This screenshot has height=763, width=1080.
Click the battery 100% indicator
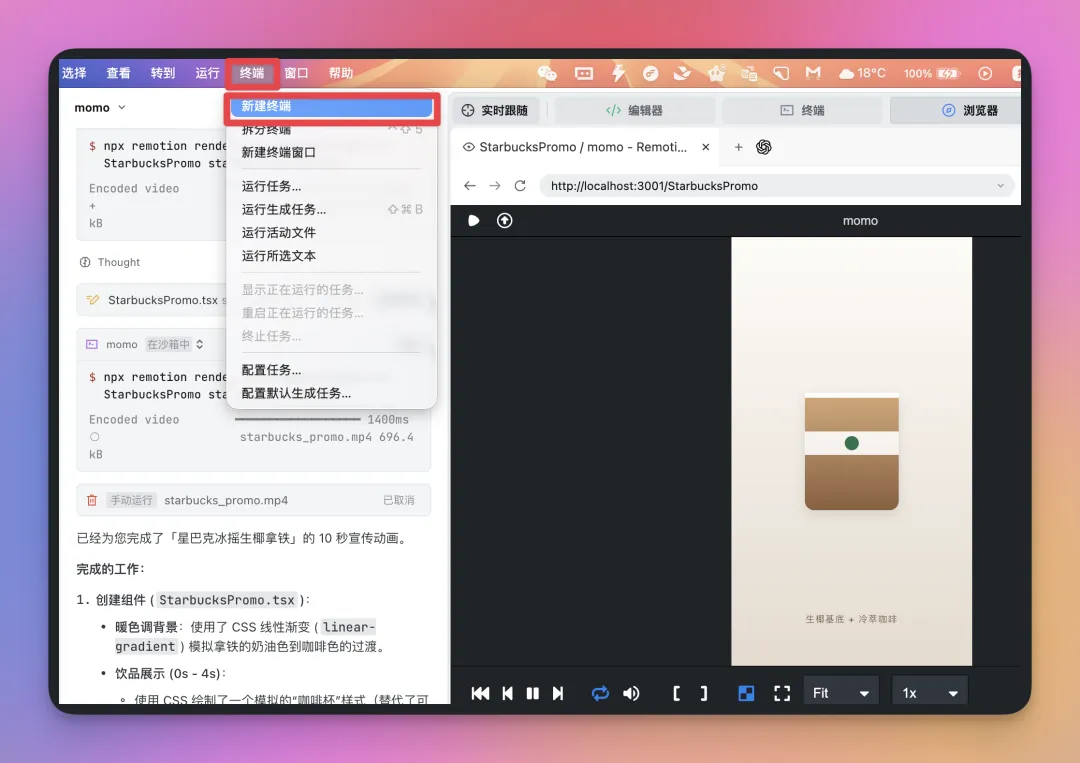932,73
